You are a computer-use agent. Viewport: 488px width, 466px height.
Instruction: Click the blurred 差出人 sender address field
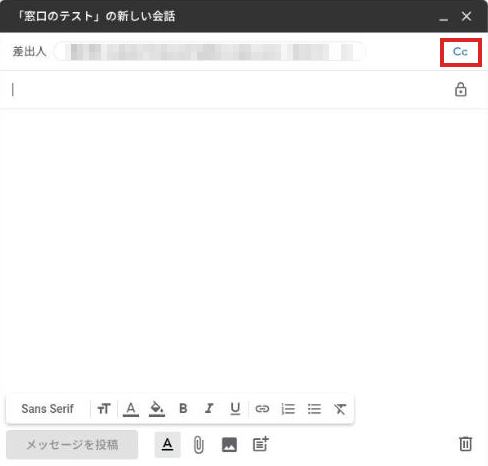209,52
